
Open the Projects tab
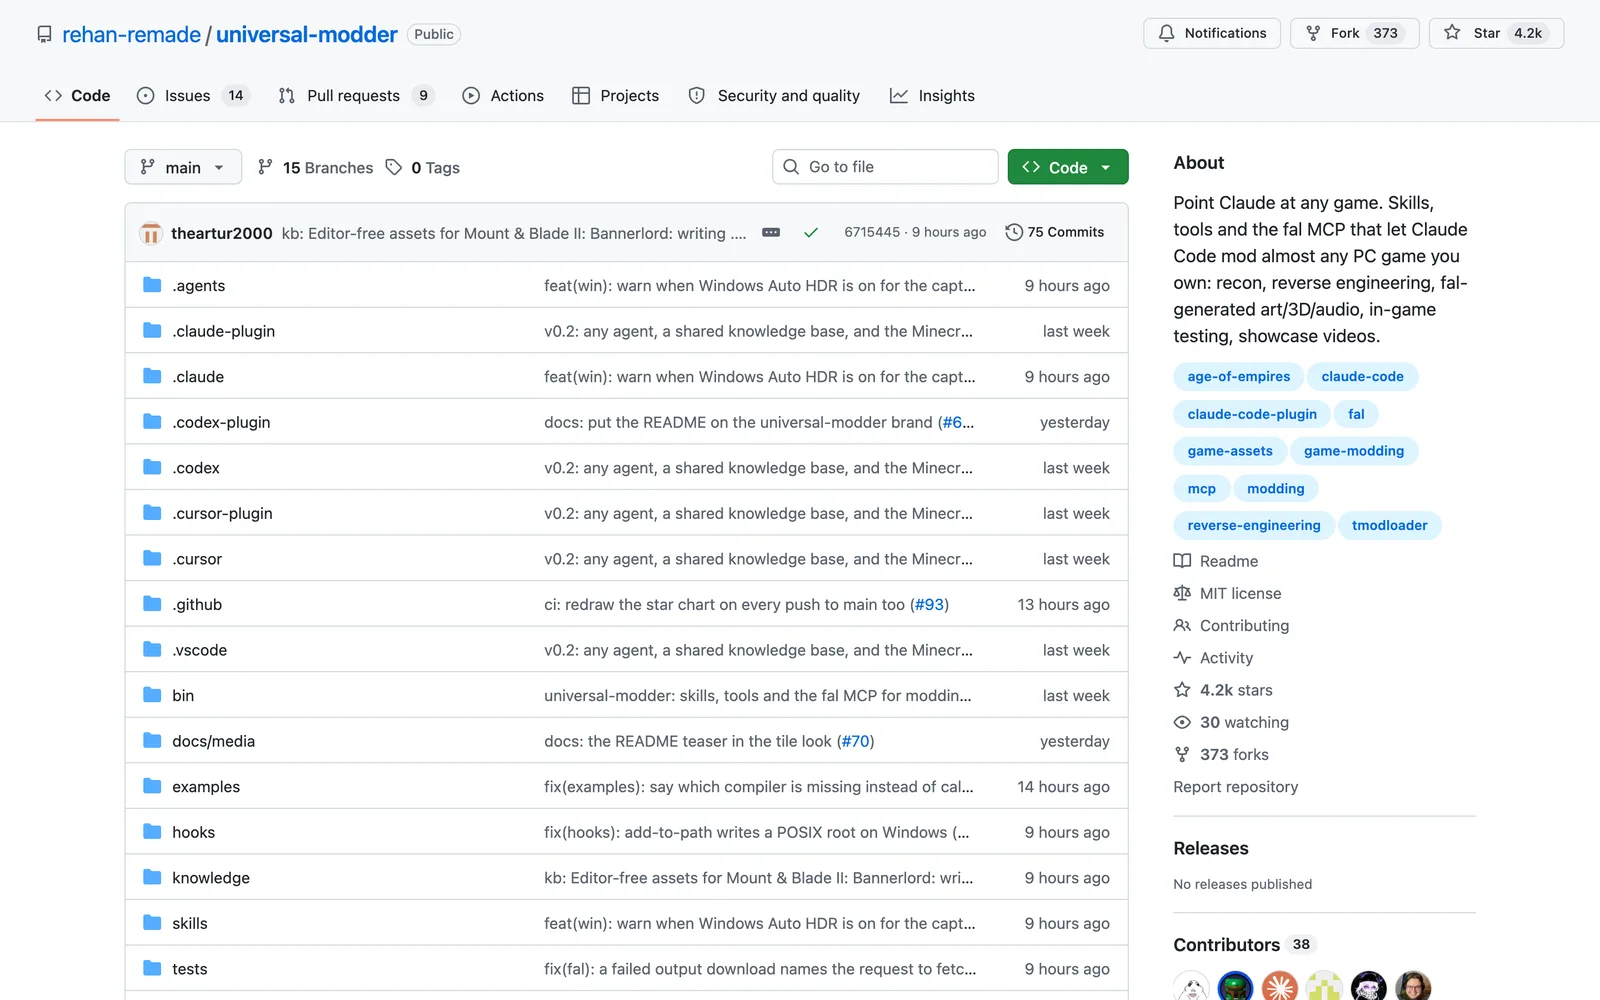click(615, 96)
